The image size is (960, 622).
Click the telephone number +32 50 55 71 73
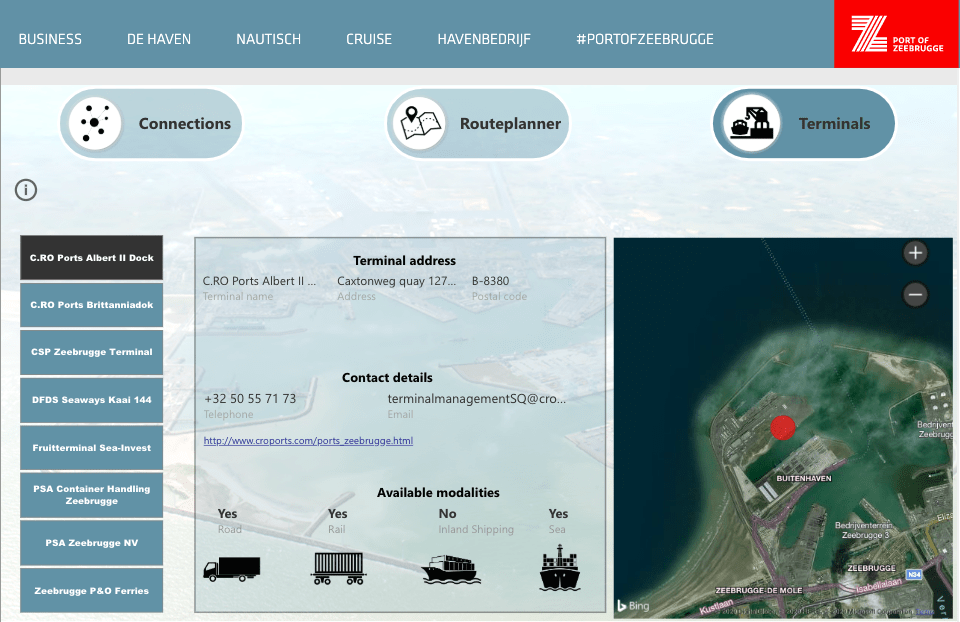(x=250, y=399)
